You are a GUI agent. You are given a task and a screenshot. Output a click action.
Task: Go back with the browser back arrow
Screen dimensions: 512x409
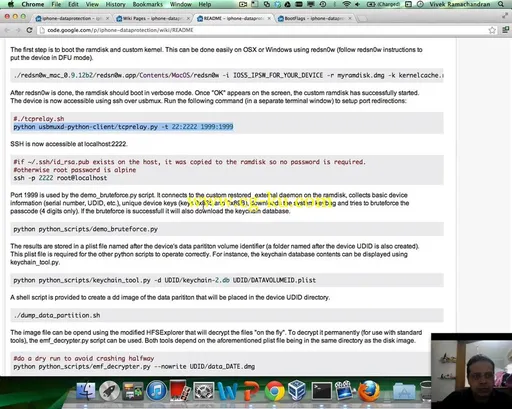(x=7, y=30)
